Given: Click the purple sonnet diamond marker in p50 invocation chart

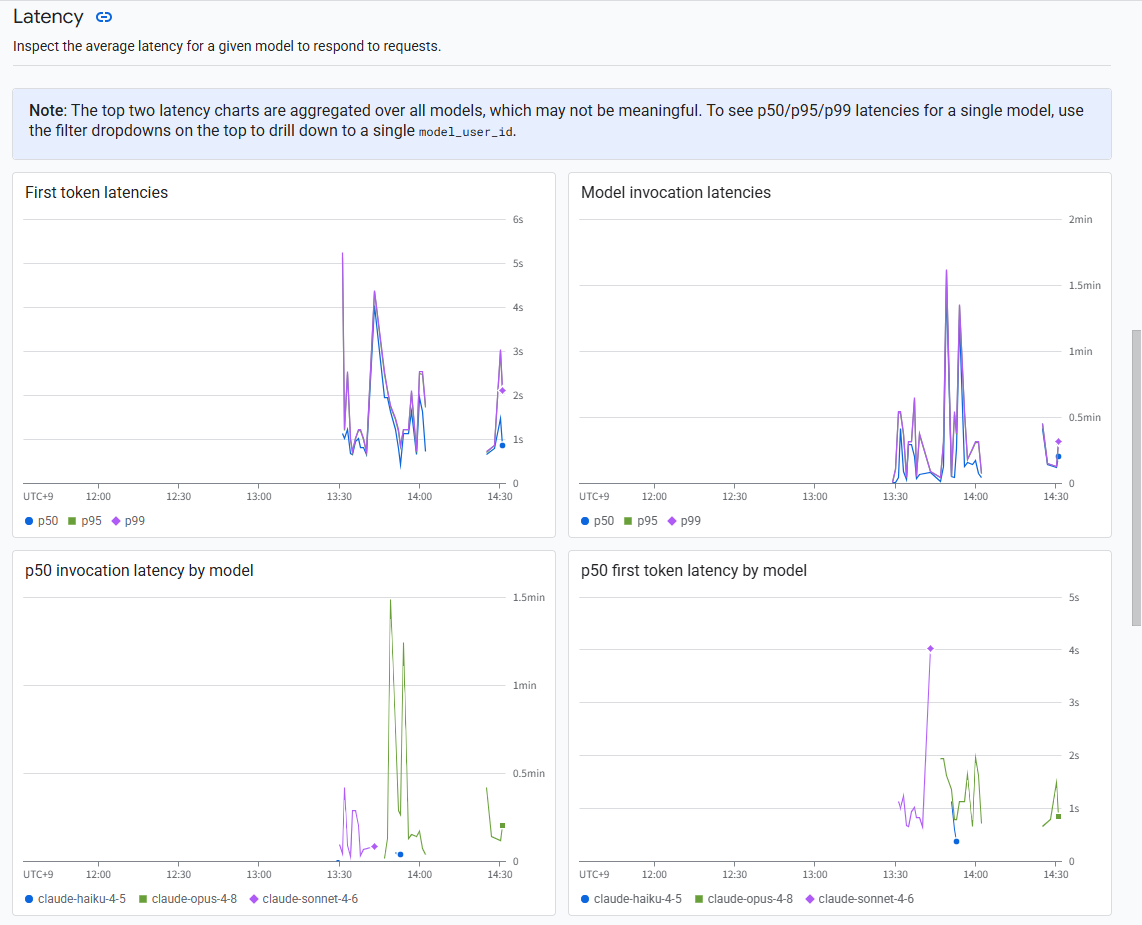Looking at the screenshot, I should click(374, 846).
